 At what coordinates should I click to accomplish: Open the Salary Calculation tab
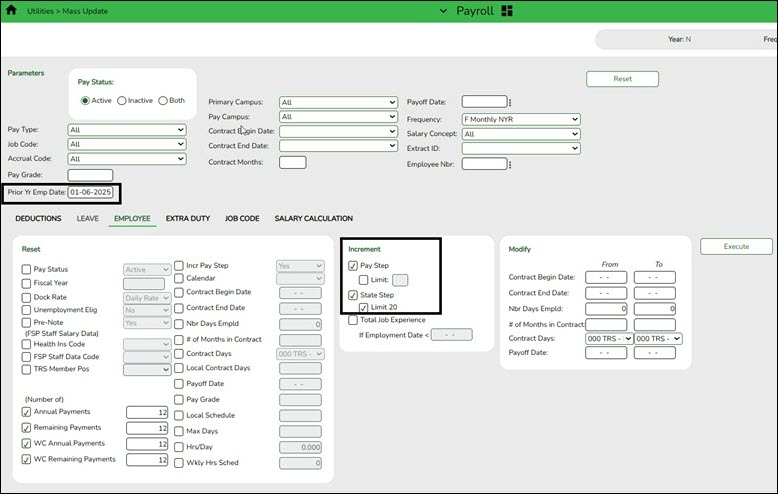click(x=314, y=218)
